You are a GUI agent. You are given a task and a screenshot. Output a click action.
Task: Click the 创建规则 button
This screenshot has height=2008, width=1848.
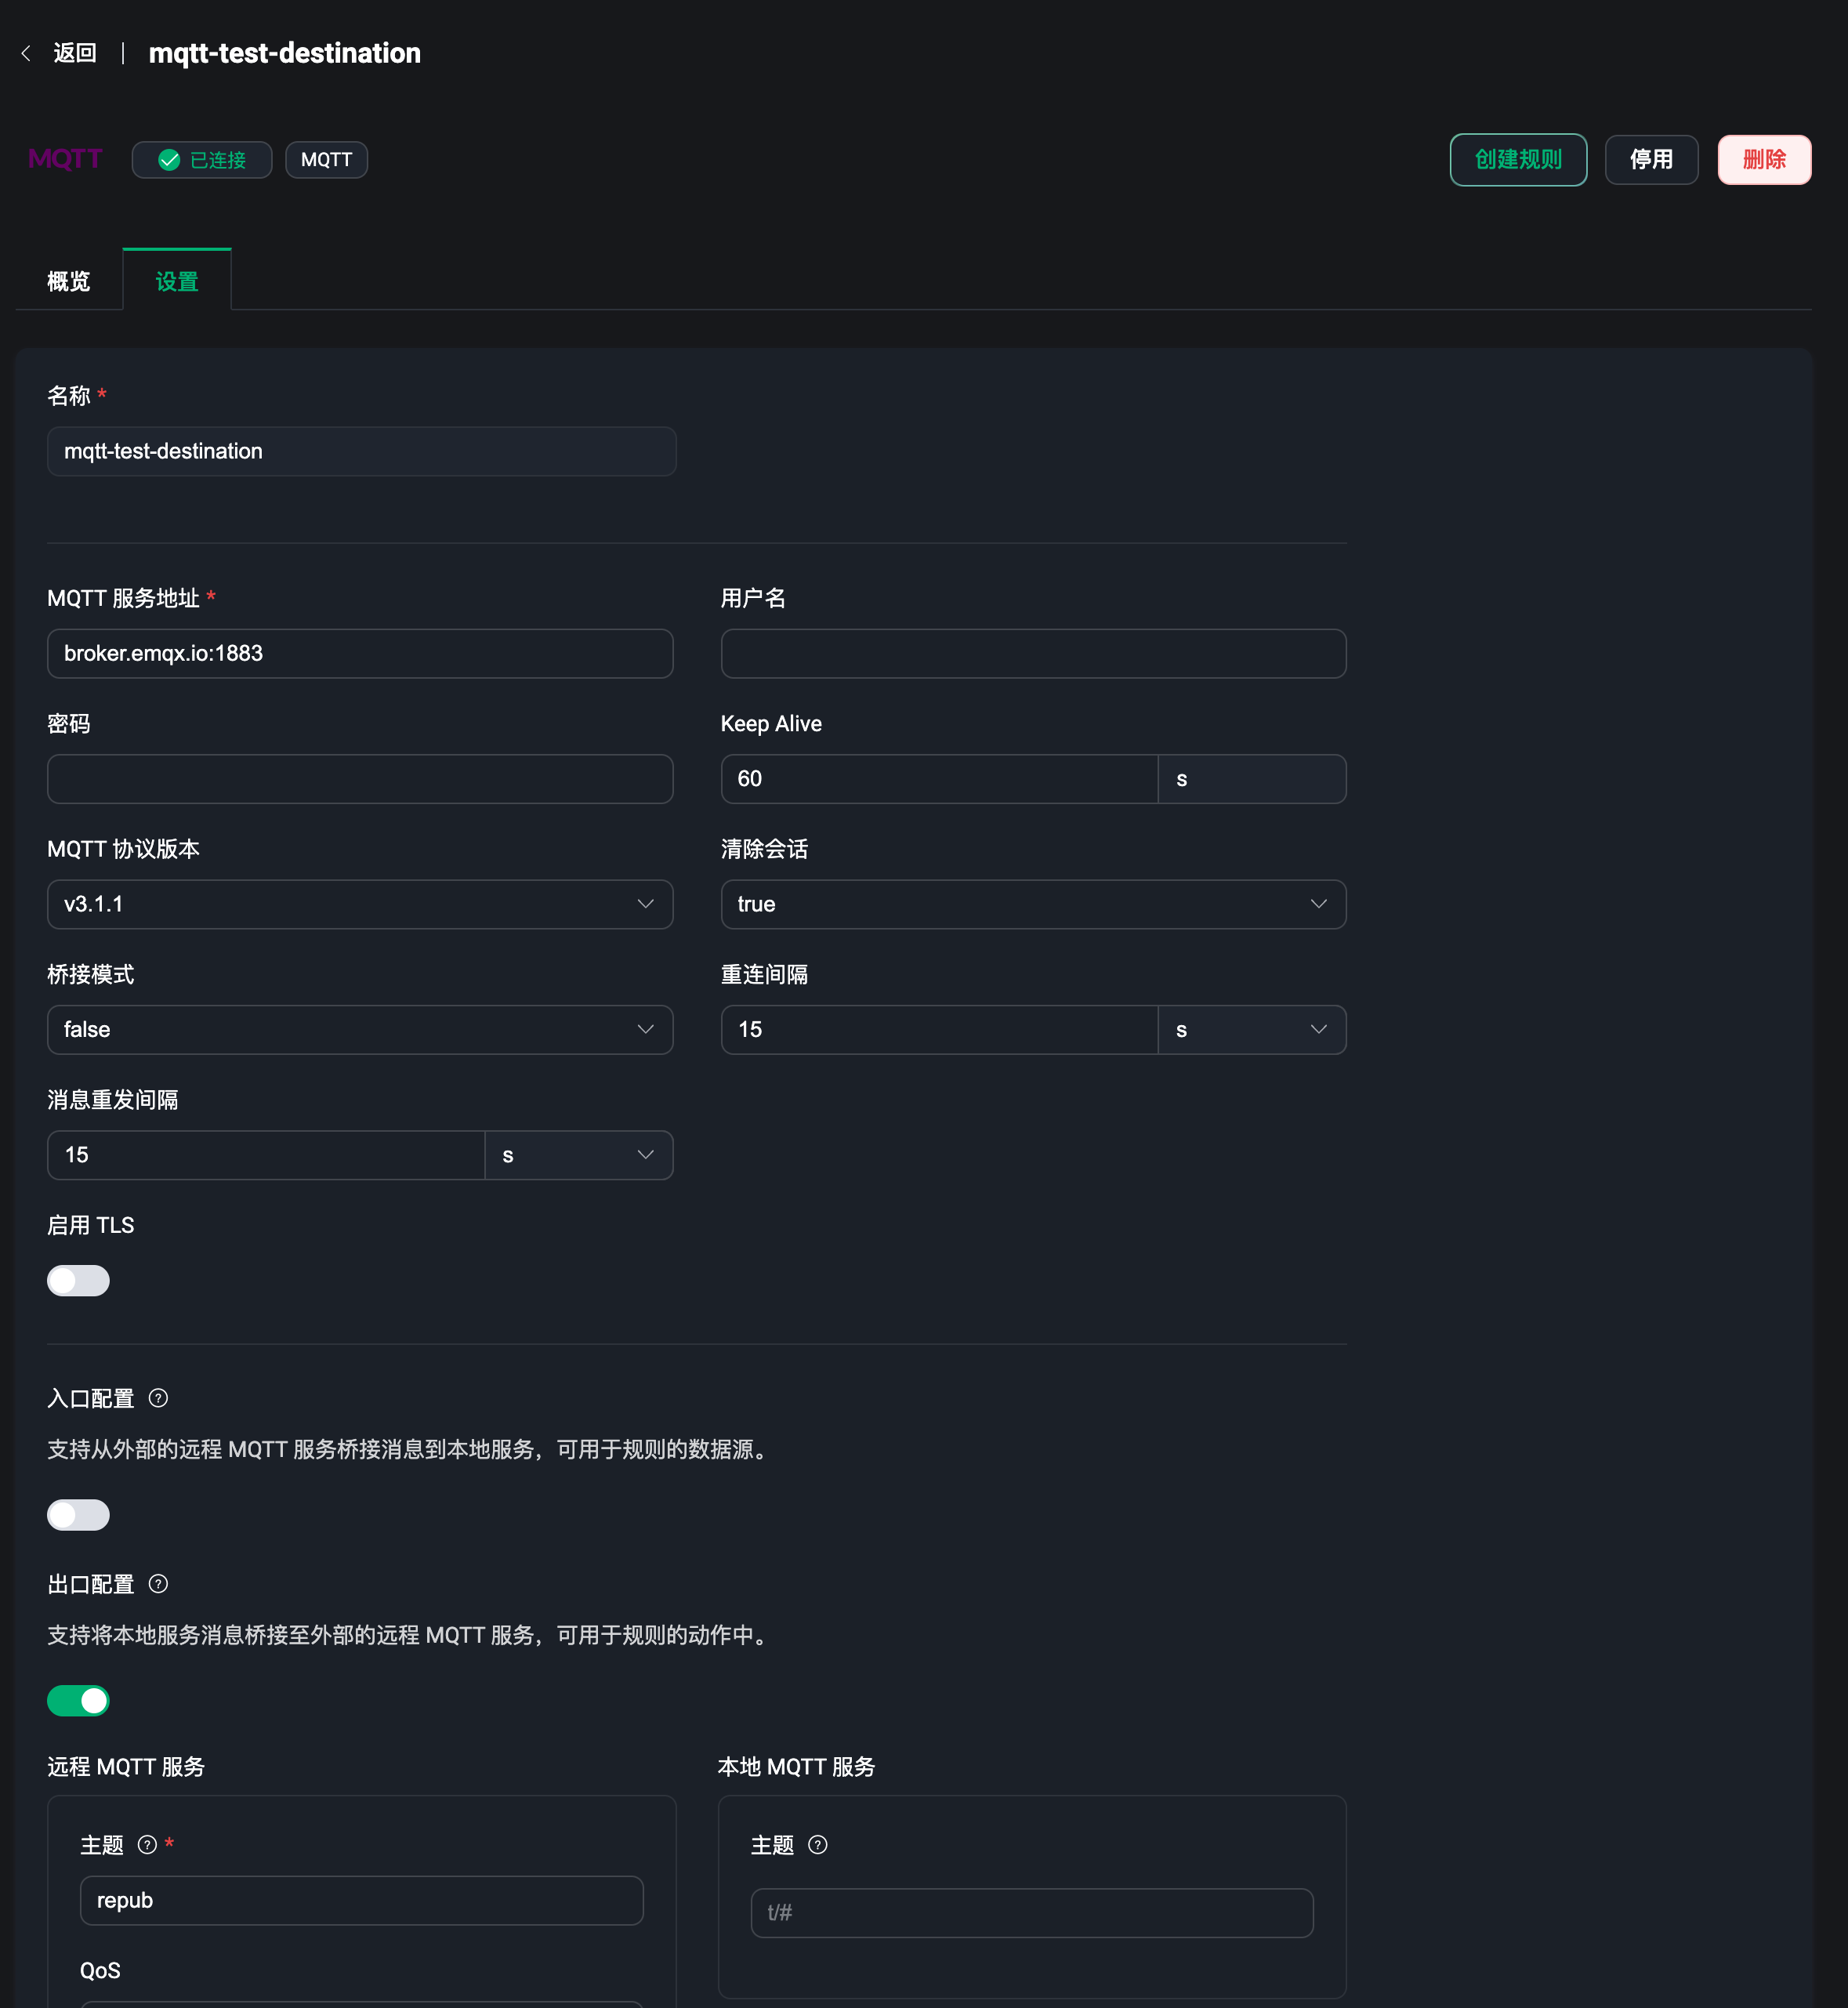tap(1517, 159)
